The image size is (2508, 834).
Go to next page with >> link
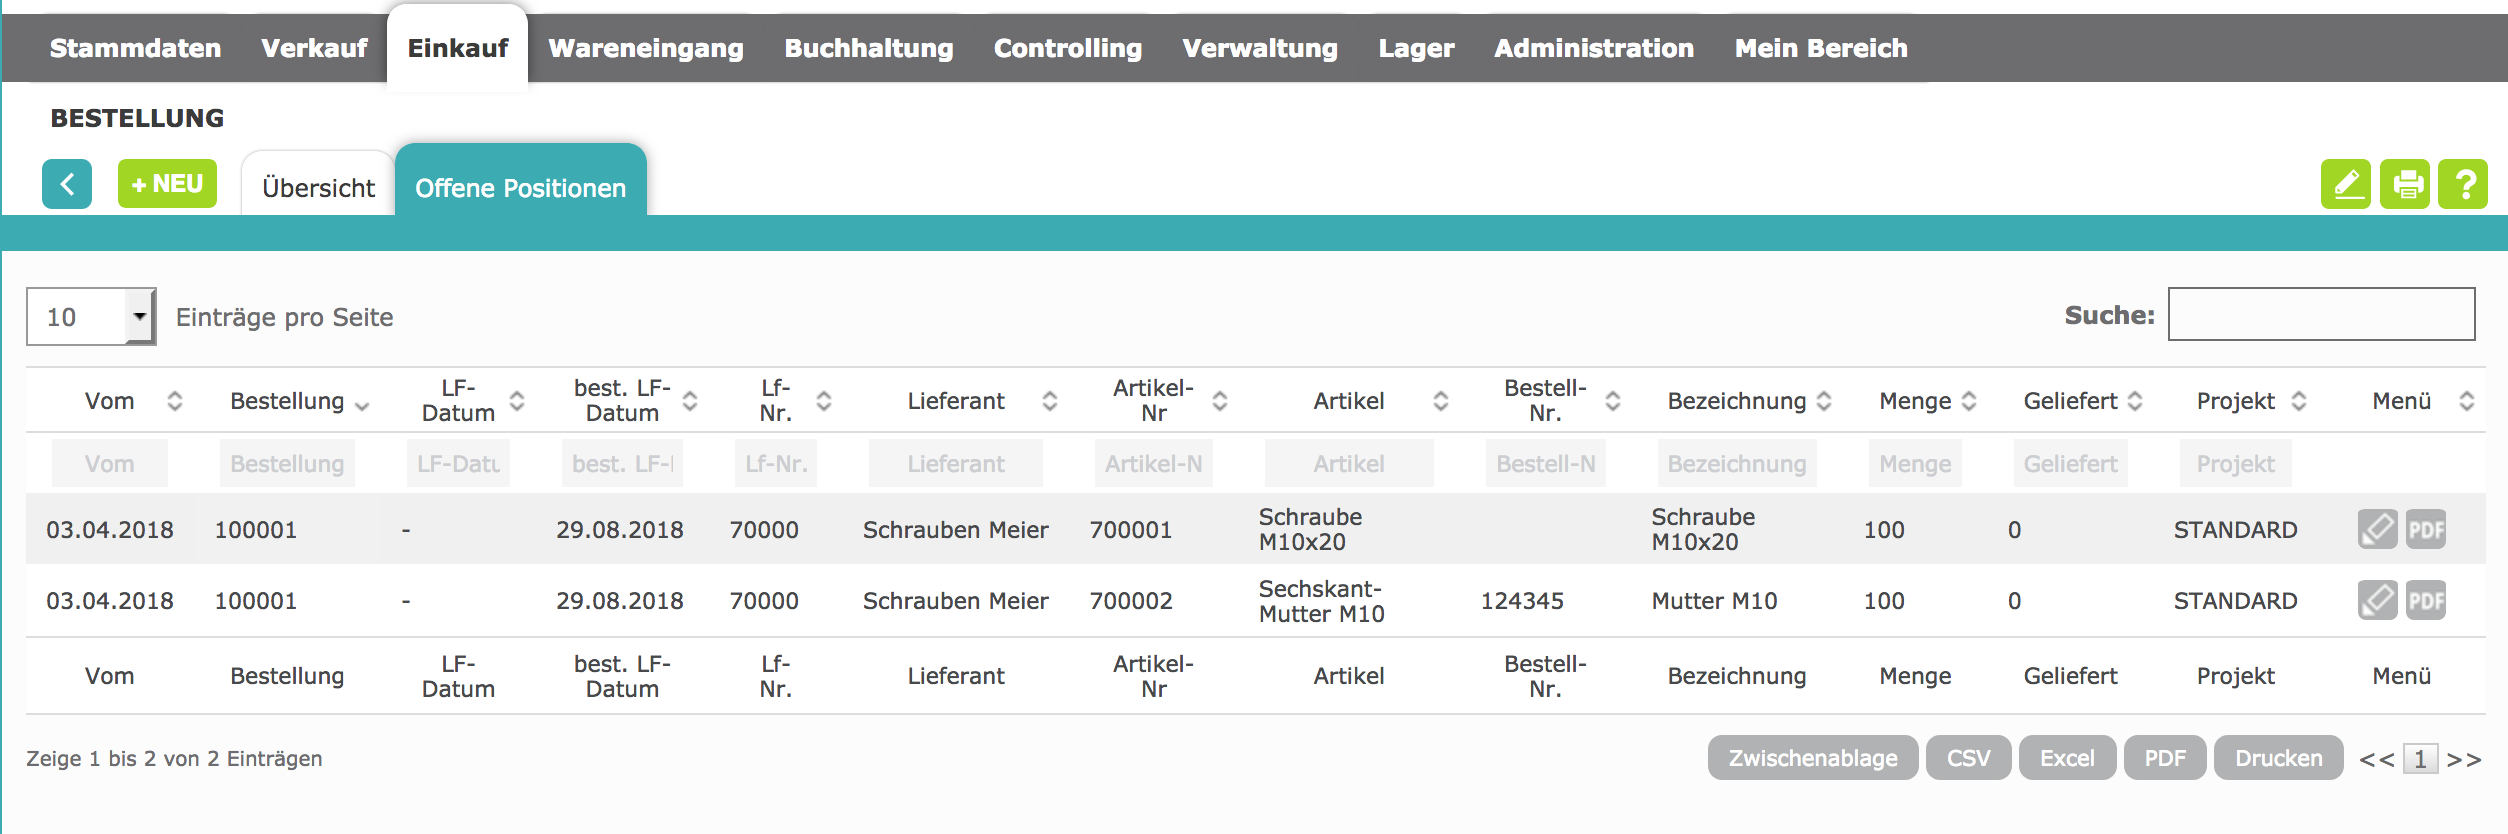tap(2464, 759)
